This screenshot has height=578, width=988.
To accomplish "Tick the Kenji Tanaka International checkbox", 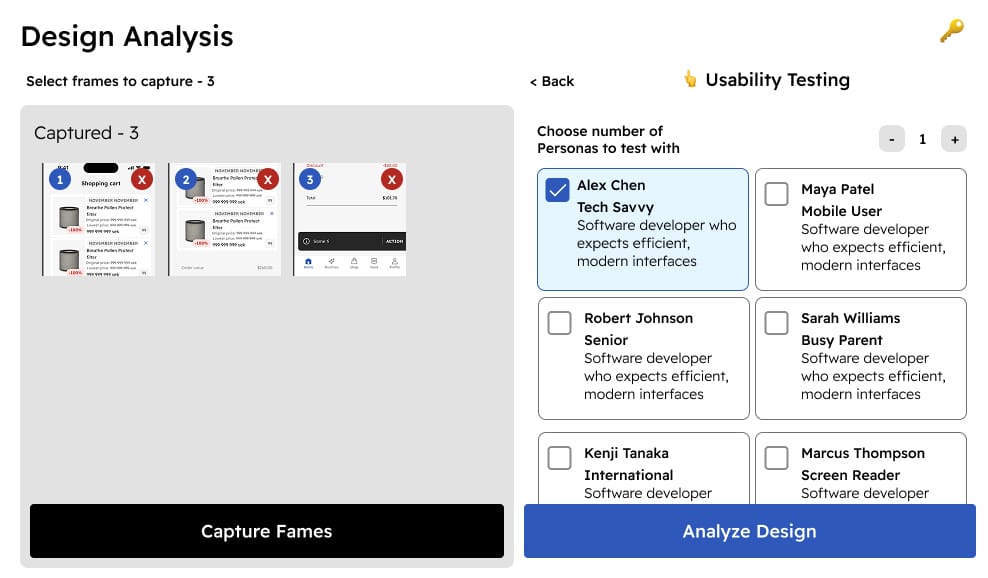I will pyautogui.click(x=560, y=458).
